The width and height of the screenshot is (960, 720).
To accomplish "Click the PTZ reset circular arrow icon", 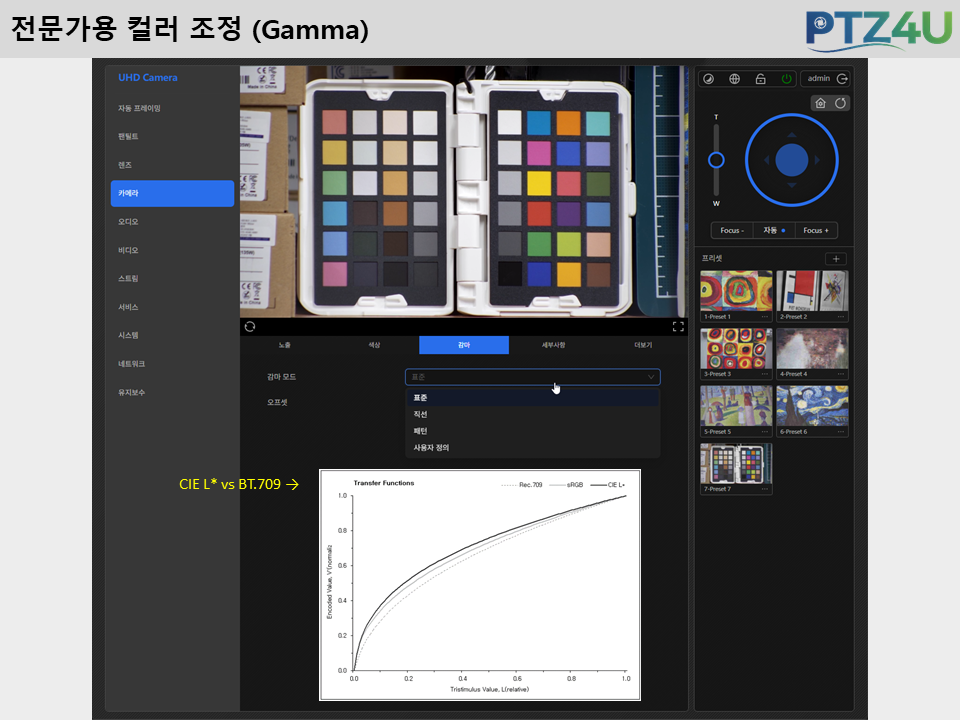I will coord(841,103).
